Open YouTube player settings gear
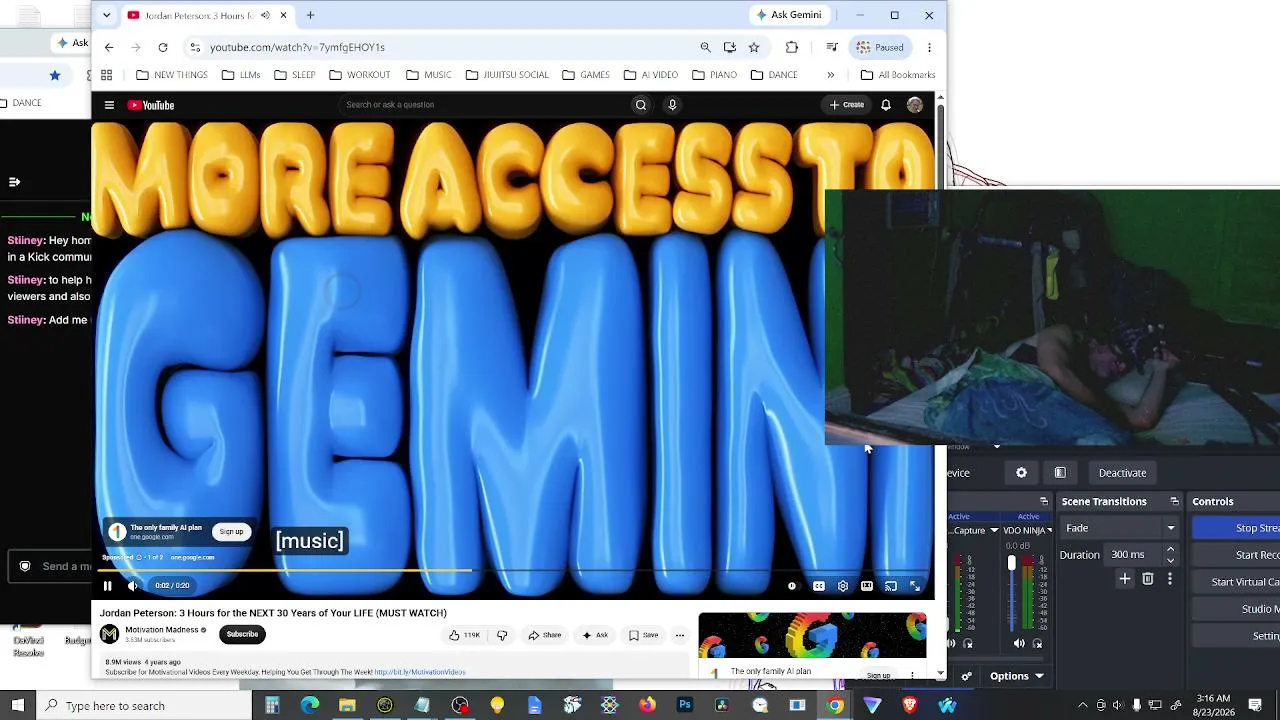 click(843, 586)
